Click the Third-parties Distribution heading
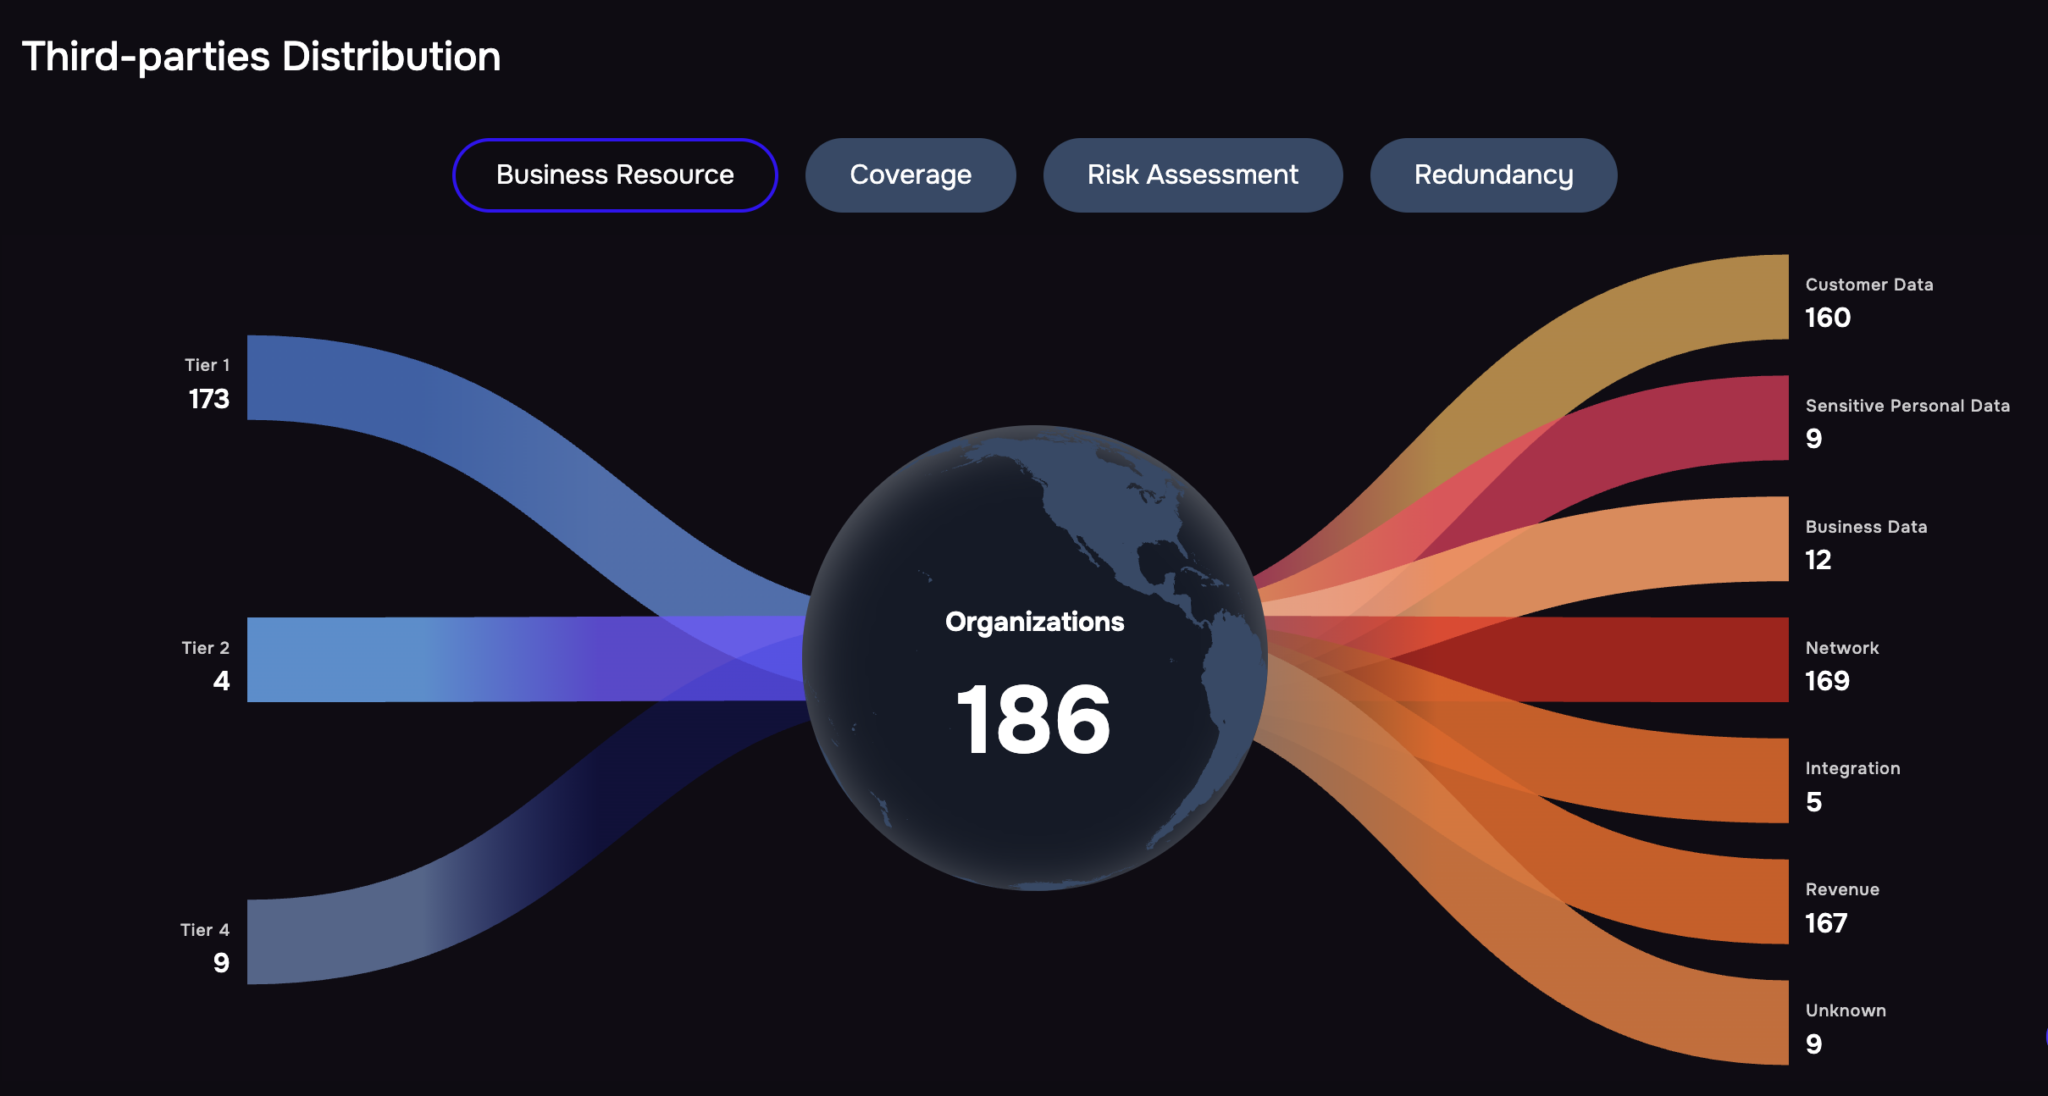The image size is (2048, 1096). click(261, 57)
